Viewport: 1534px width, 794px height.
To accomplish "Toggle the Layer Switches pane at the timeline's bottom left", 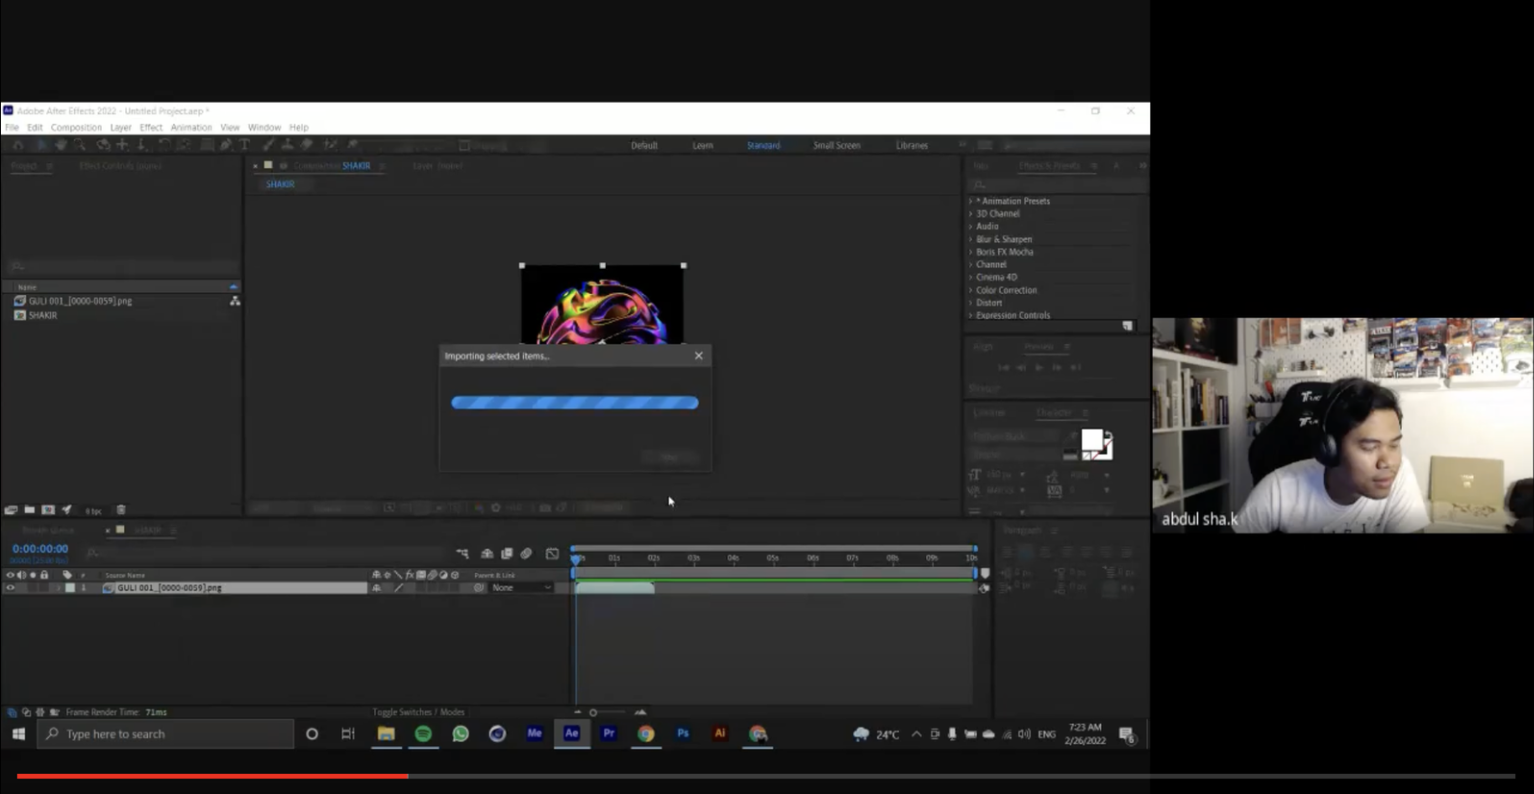I will pyautogui.click(x=12, y=712).
